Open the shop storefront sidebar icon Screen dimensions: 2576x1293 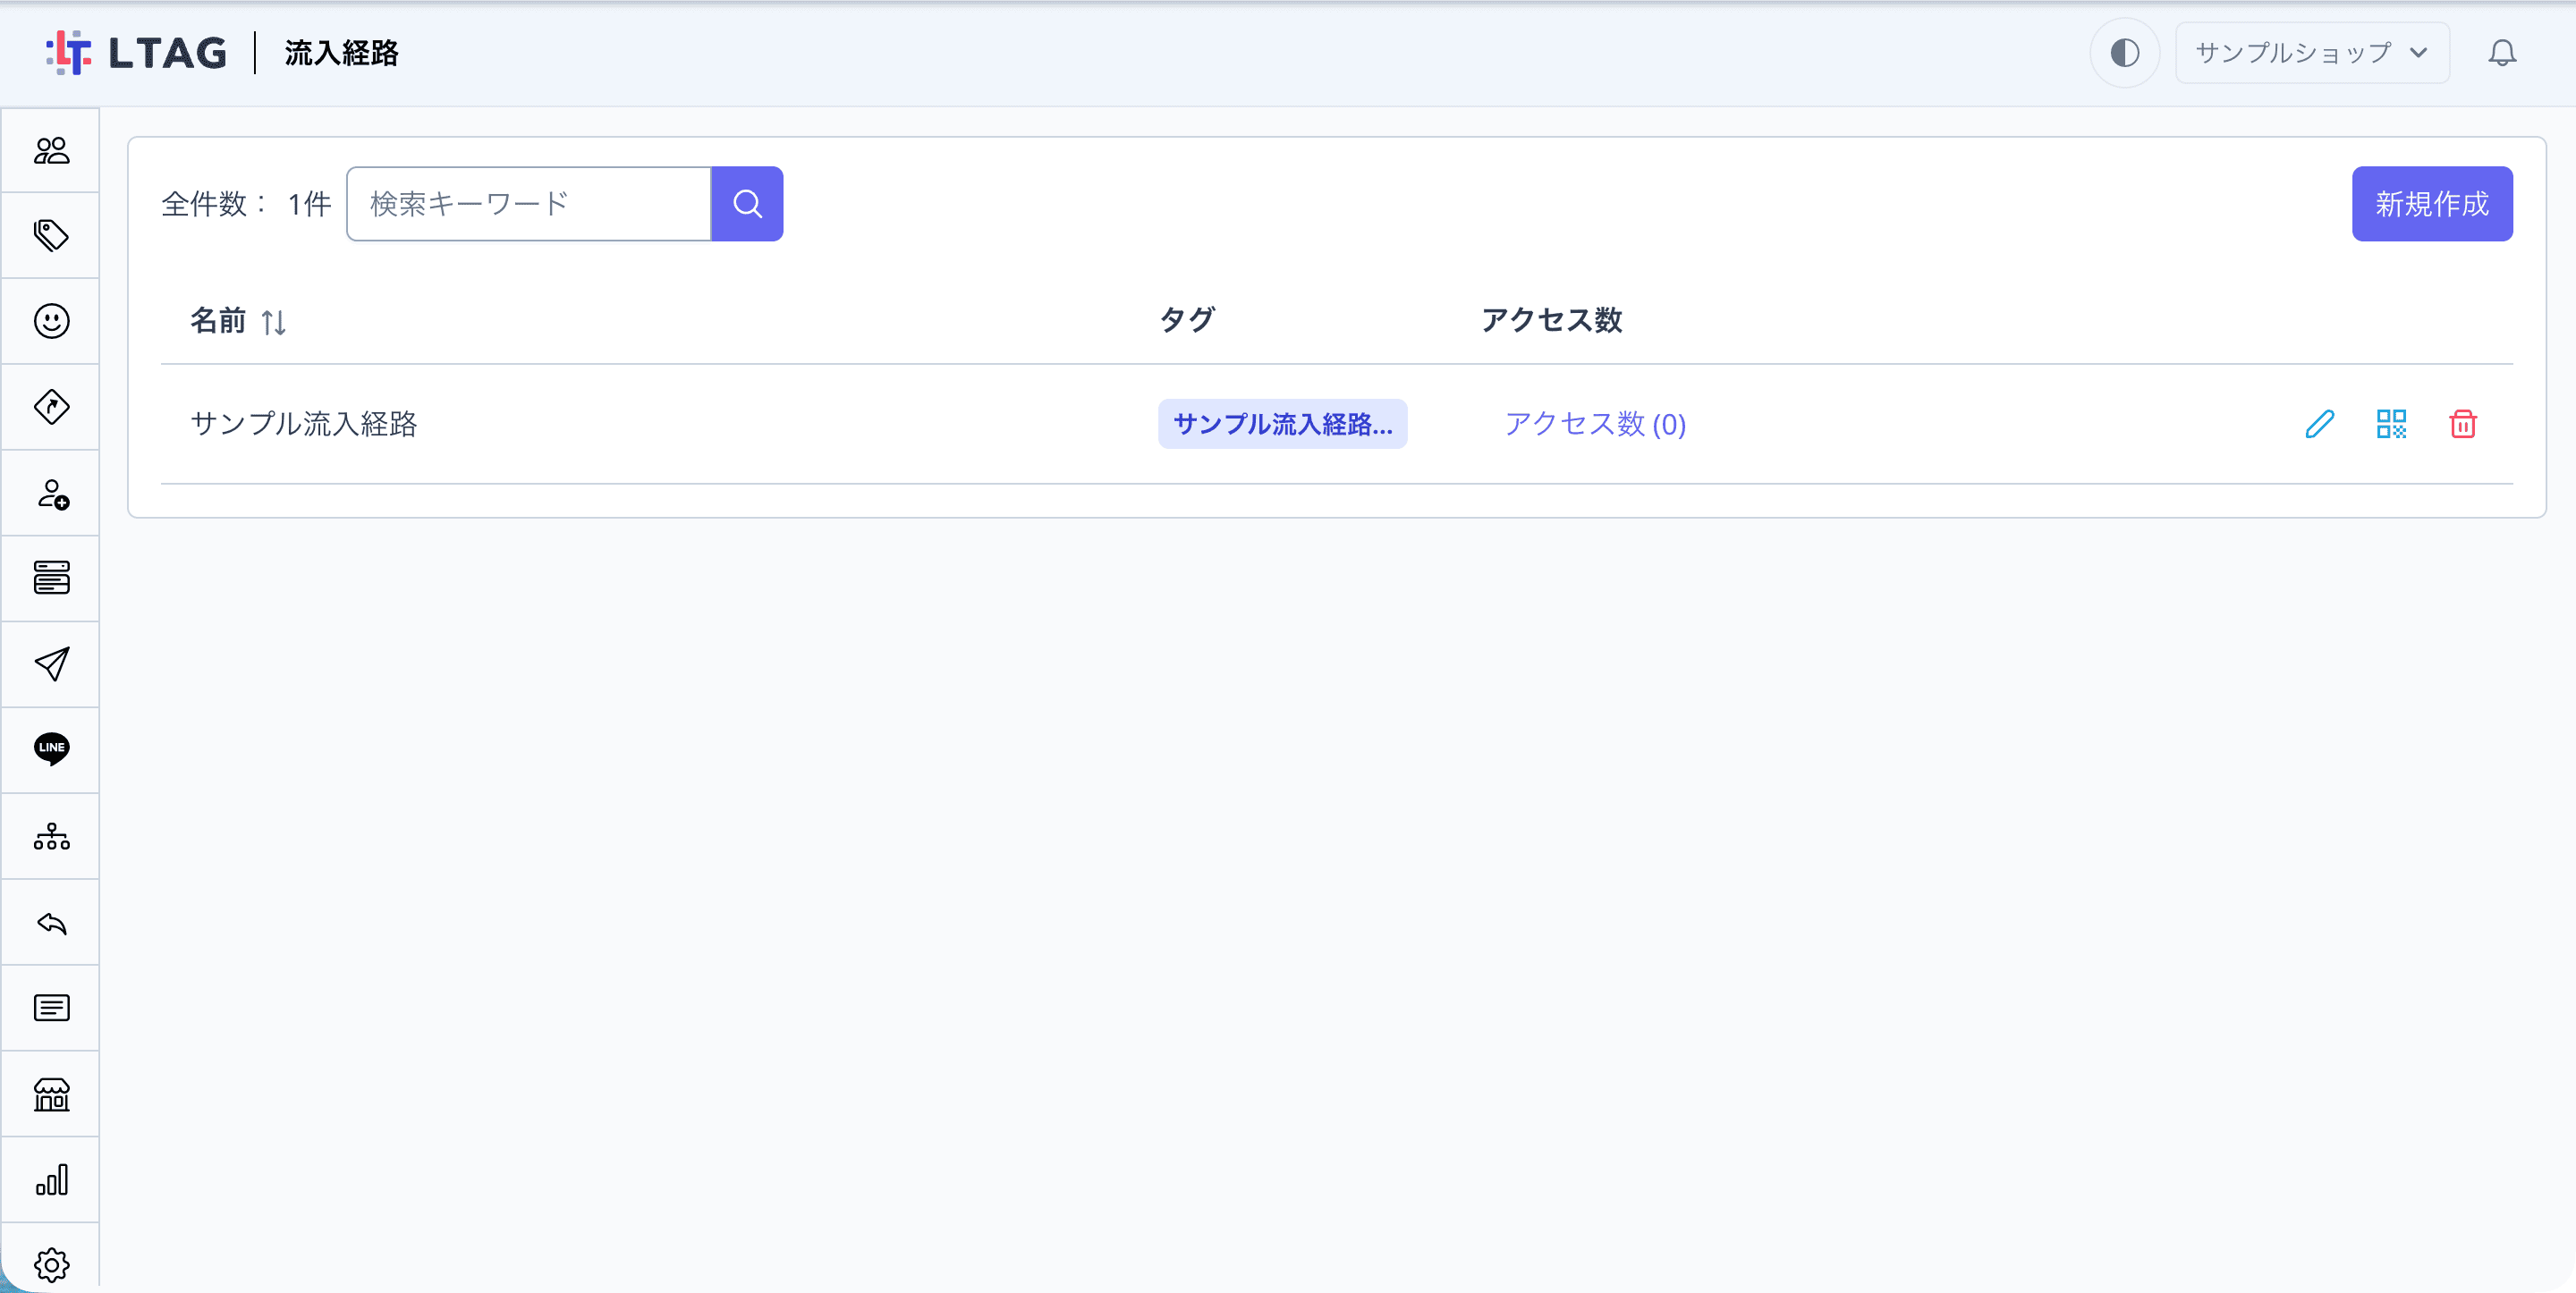pyautogui.click(x=51, y=1094)
